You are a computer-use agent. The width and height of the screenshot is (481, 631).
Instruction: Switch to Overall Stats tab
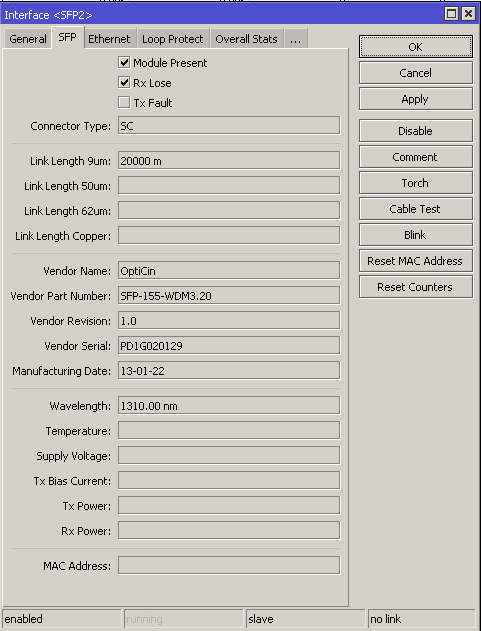[246, 39]
